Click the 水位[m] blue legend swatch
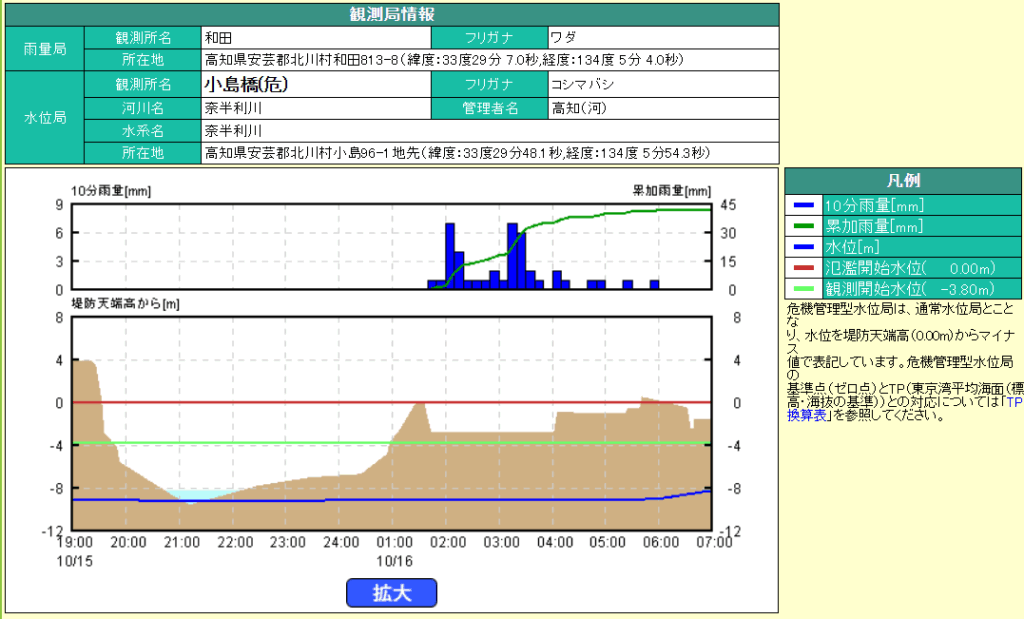Image resolution: width=1024 pixels, height=619 pixels. pyautogui.click(x=803, y=246)
